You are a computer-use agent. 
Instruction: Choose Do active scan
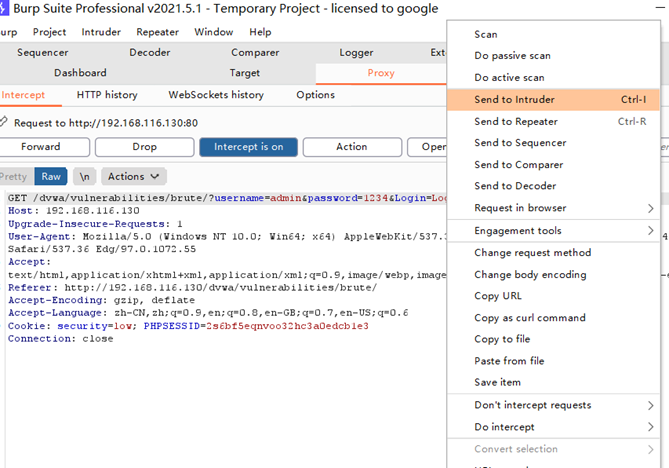(553, 78)
